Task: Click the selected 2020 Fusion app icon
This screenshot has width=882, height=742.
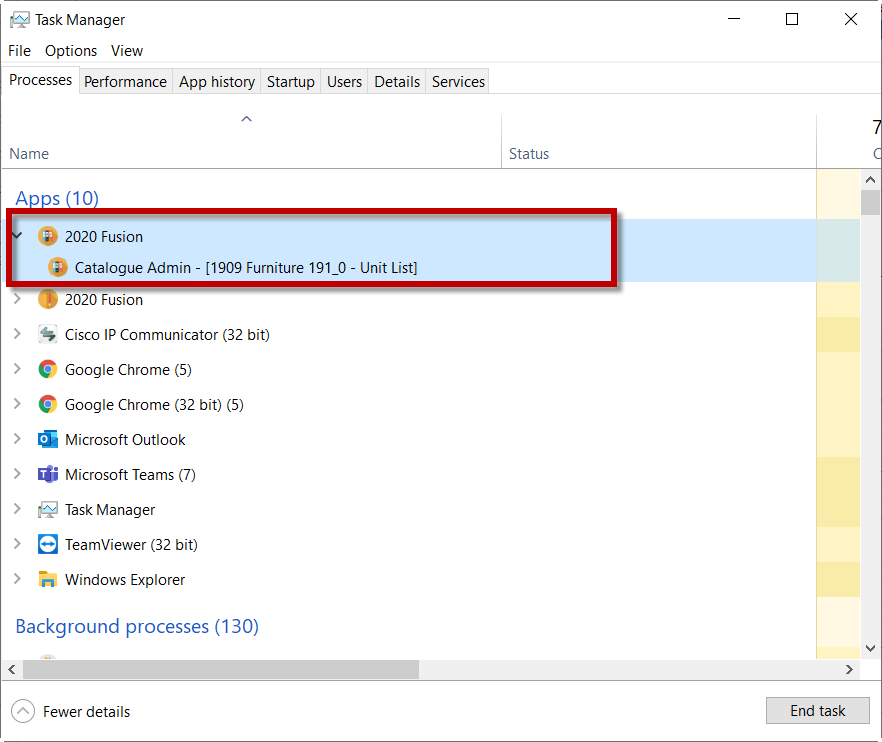Action: (x=48, y=236)
